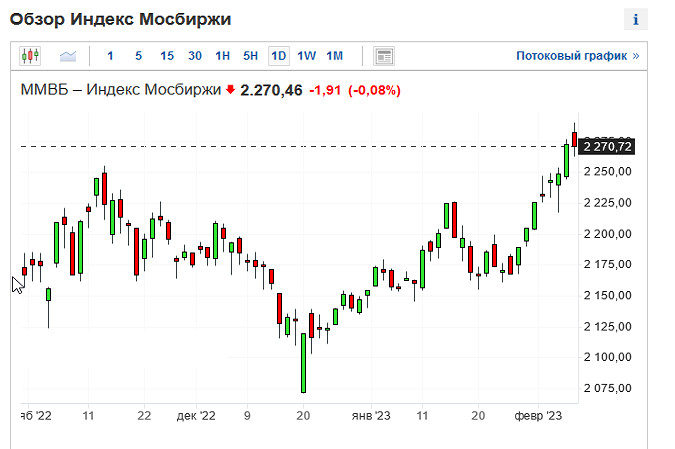The image size is (675, 449).
Task: Select the active 1D interval
Action: tap(279, 56)
